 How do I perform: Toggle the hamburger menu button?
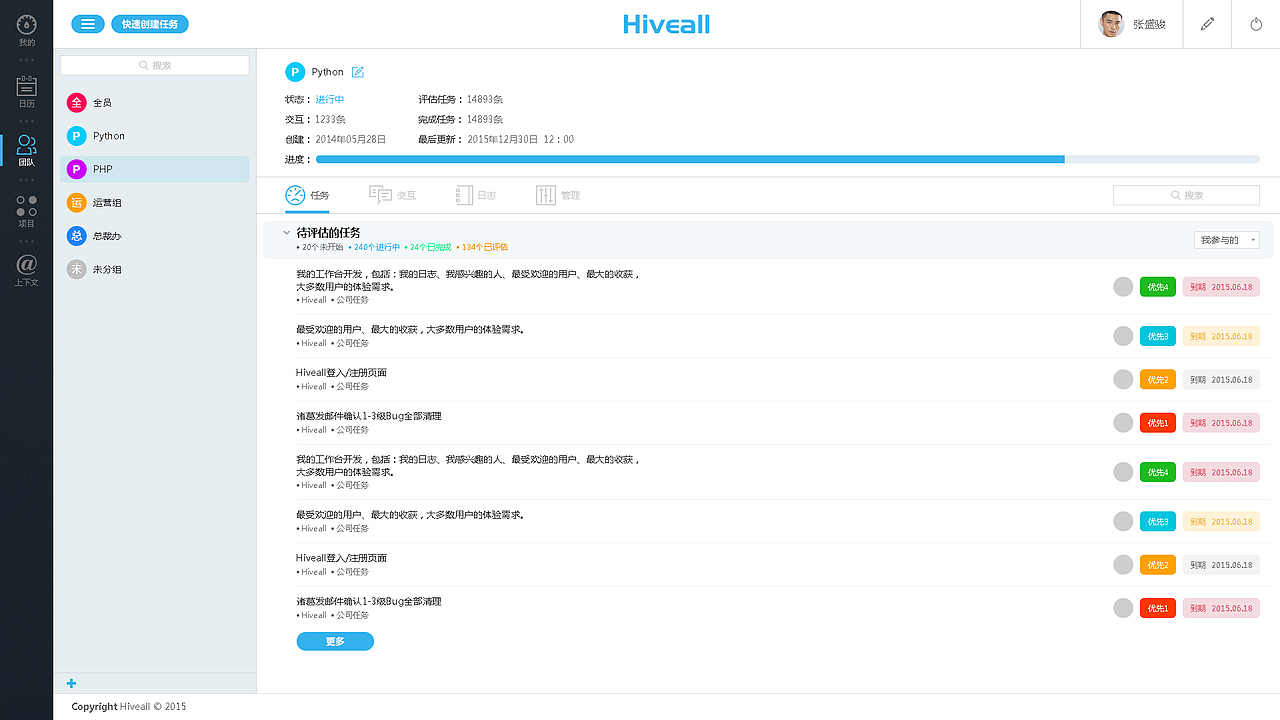click(88, 24)
